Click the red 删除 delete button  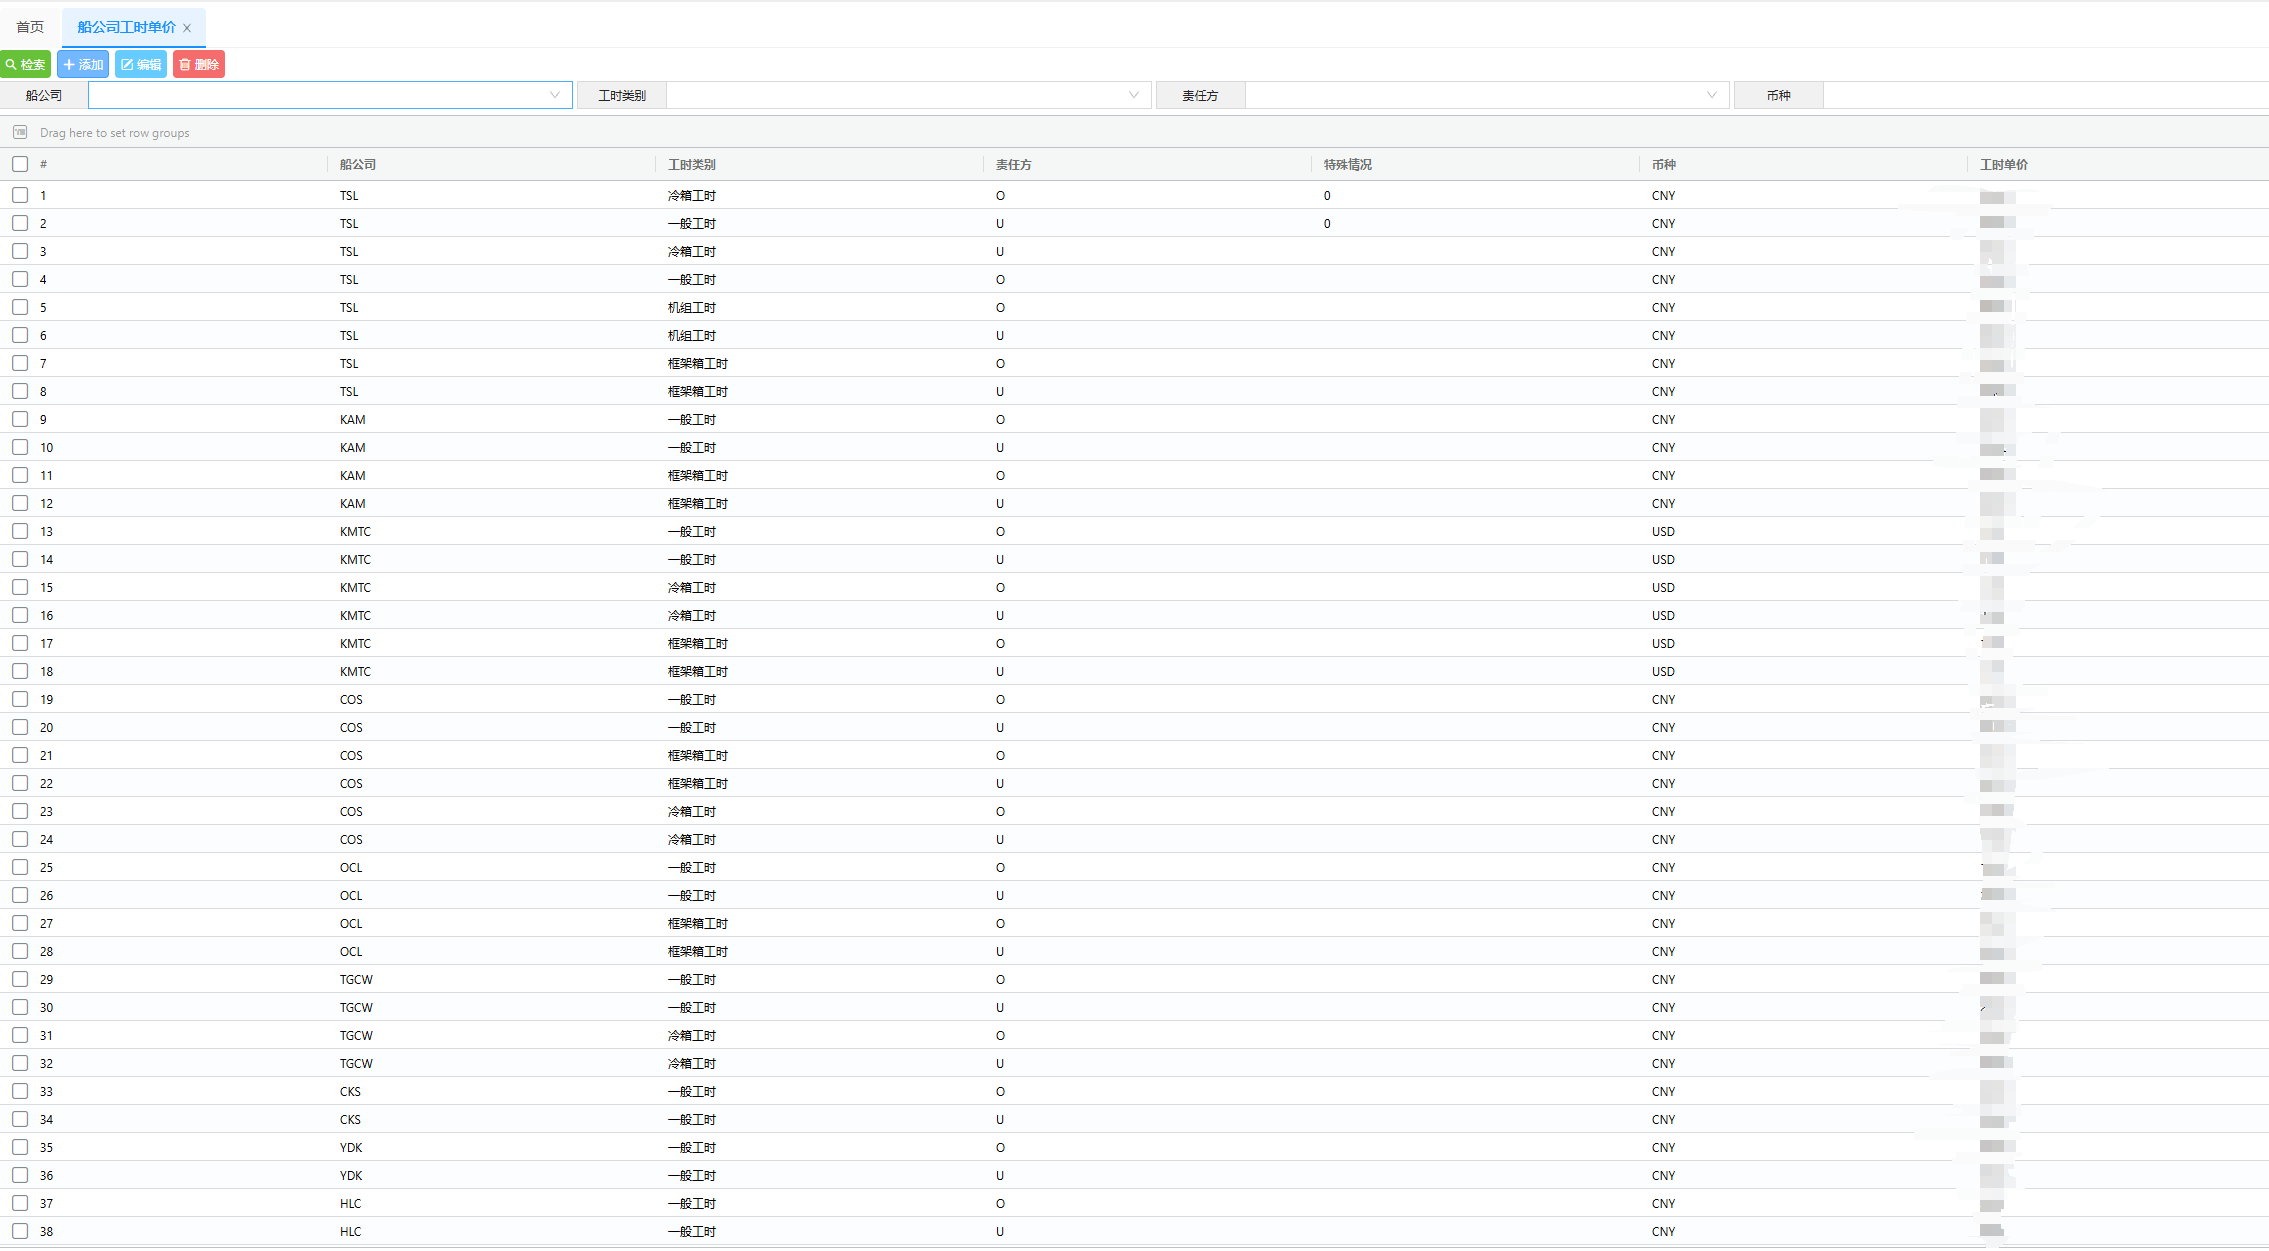click(x=199, y=64)
